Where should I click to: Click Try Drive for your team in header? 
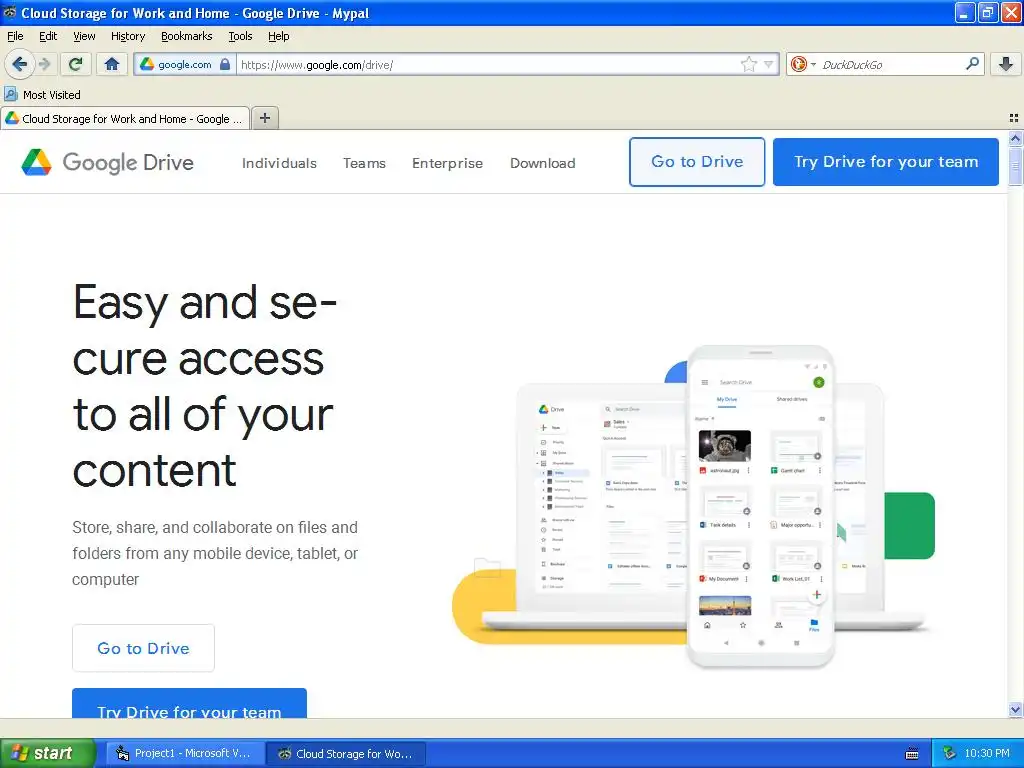tap(886, 162)
